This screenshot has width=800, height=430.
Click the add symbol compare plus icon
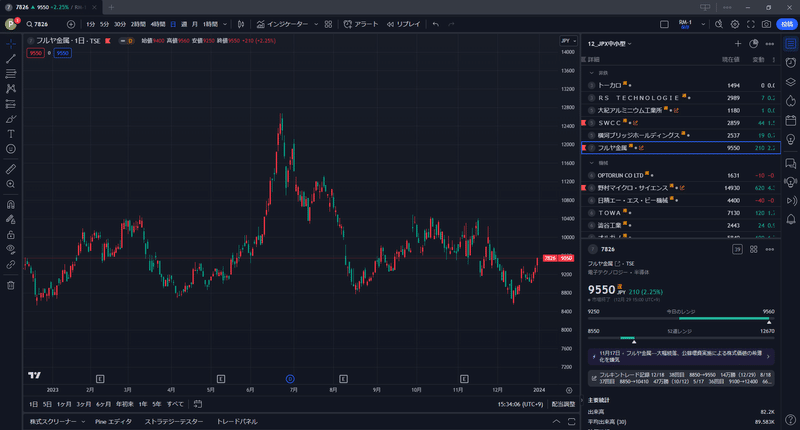(x=71, y=24)
